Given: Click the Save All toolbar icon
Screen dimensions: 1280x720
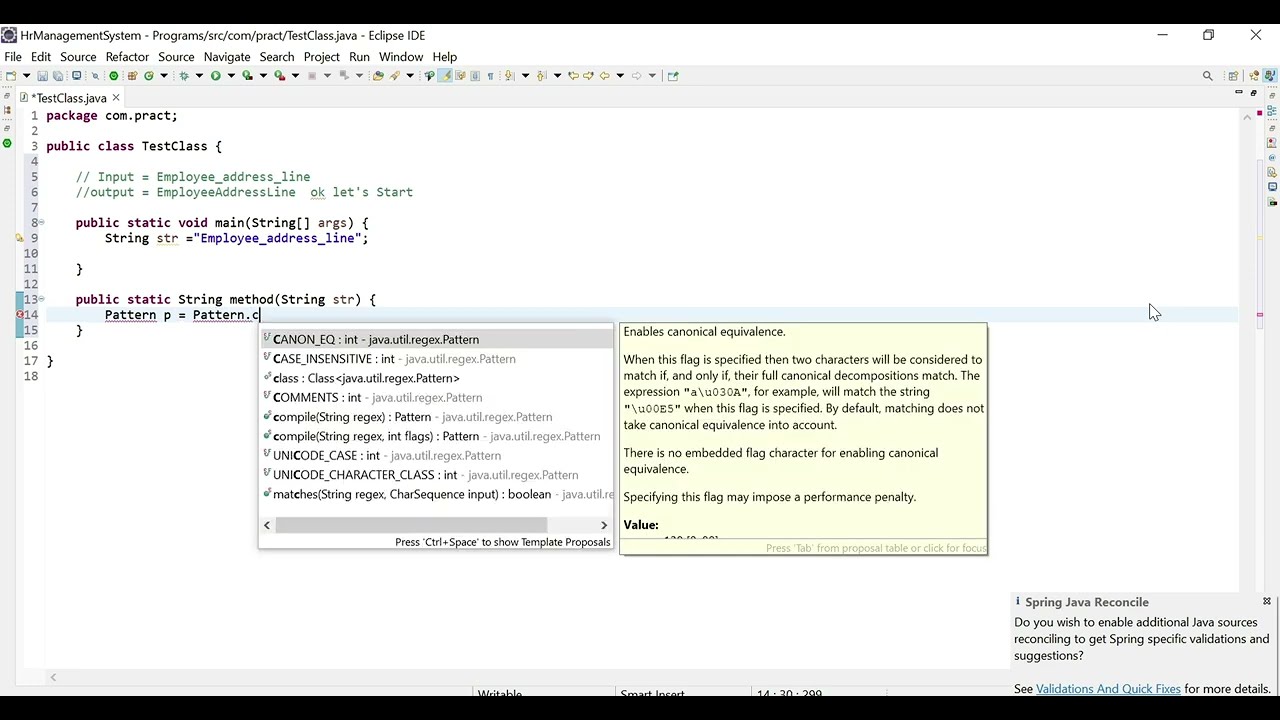Looking at the screenshot, I should [x=57, y=75].
